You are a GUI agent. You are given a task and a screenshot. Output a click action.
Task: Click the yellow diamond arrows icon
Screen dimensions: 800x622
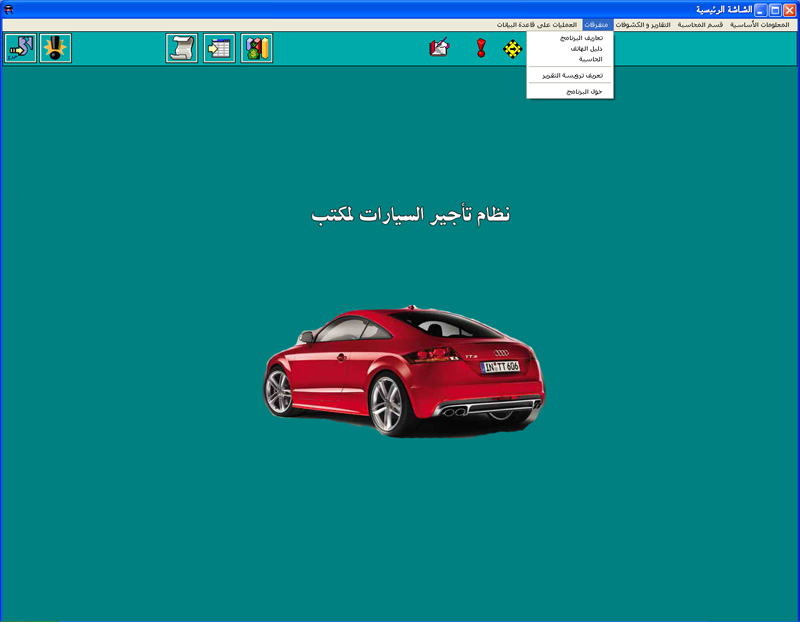click(x=513, y=48)
